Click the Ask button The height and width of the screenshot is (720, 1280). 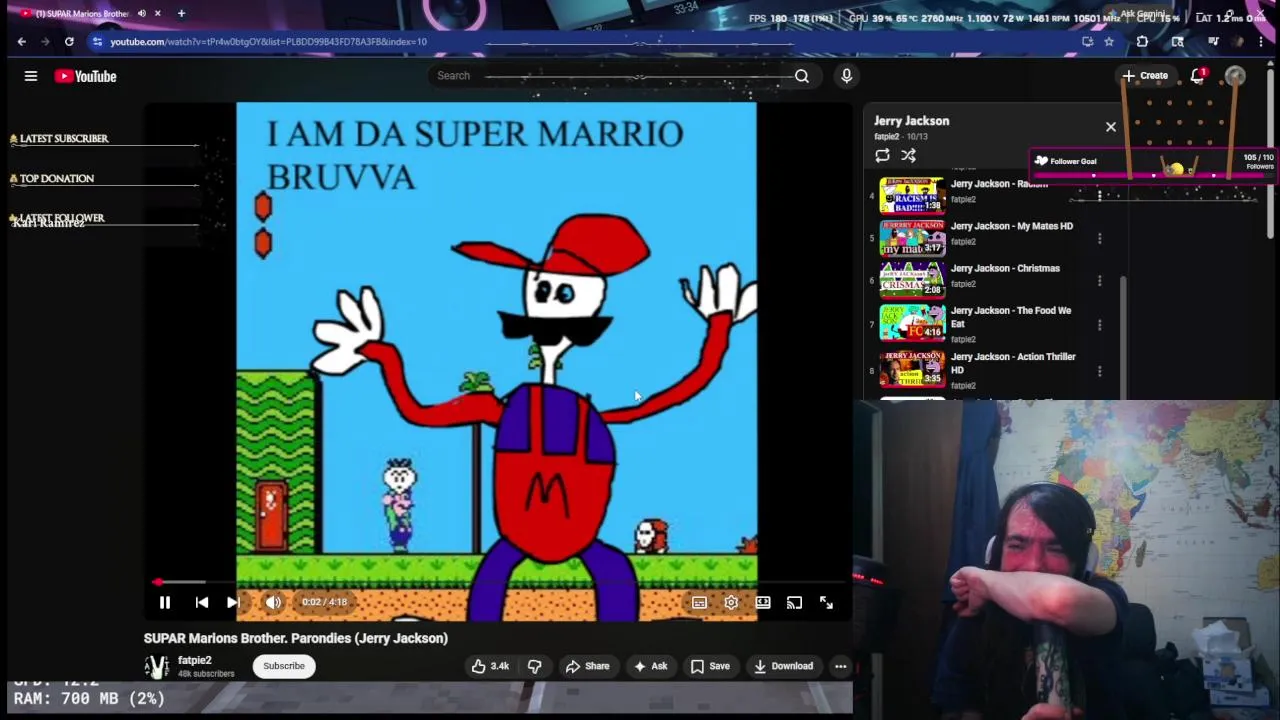tap(650, 666)
